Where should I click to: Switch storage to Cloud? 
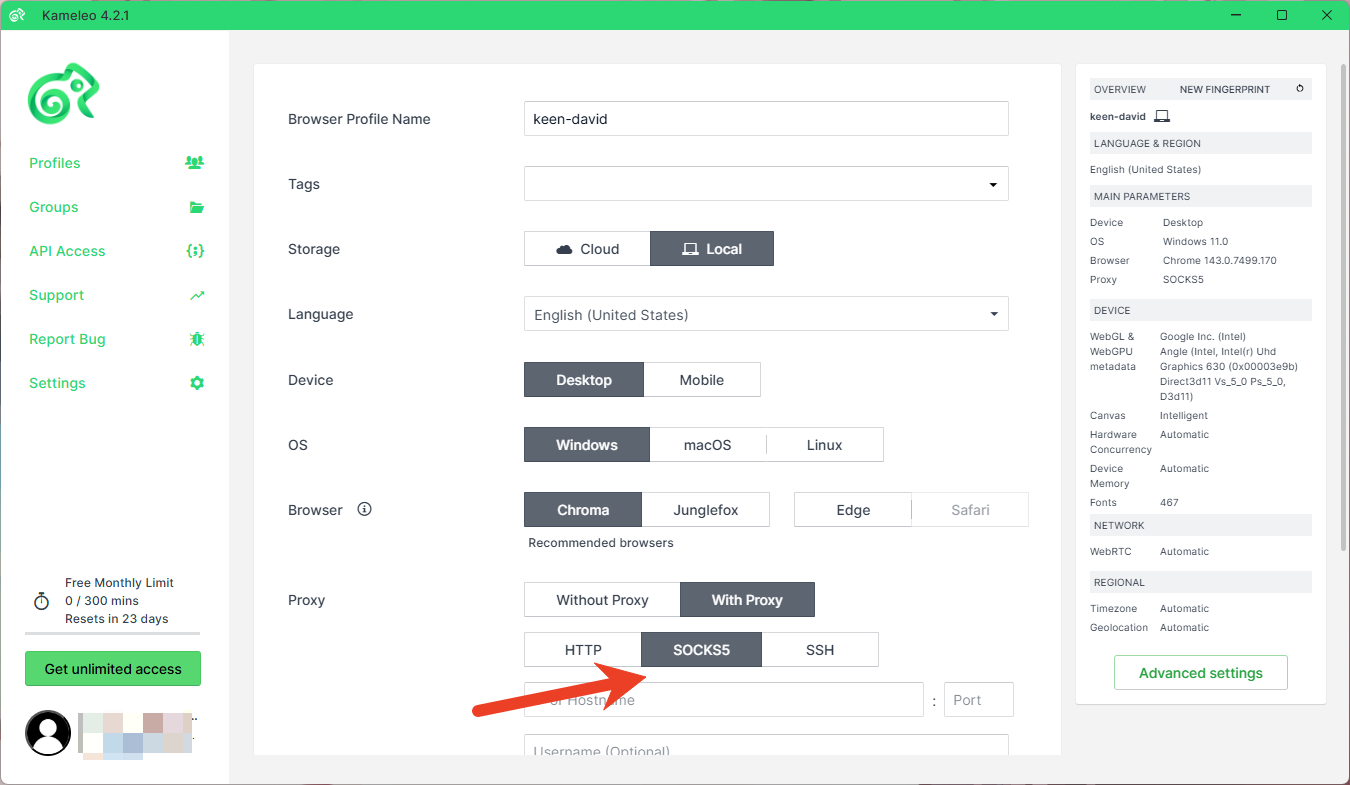tap(587, 249)
